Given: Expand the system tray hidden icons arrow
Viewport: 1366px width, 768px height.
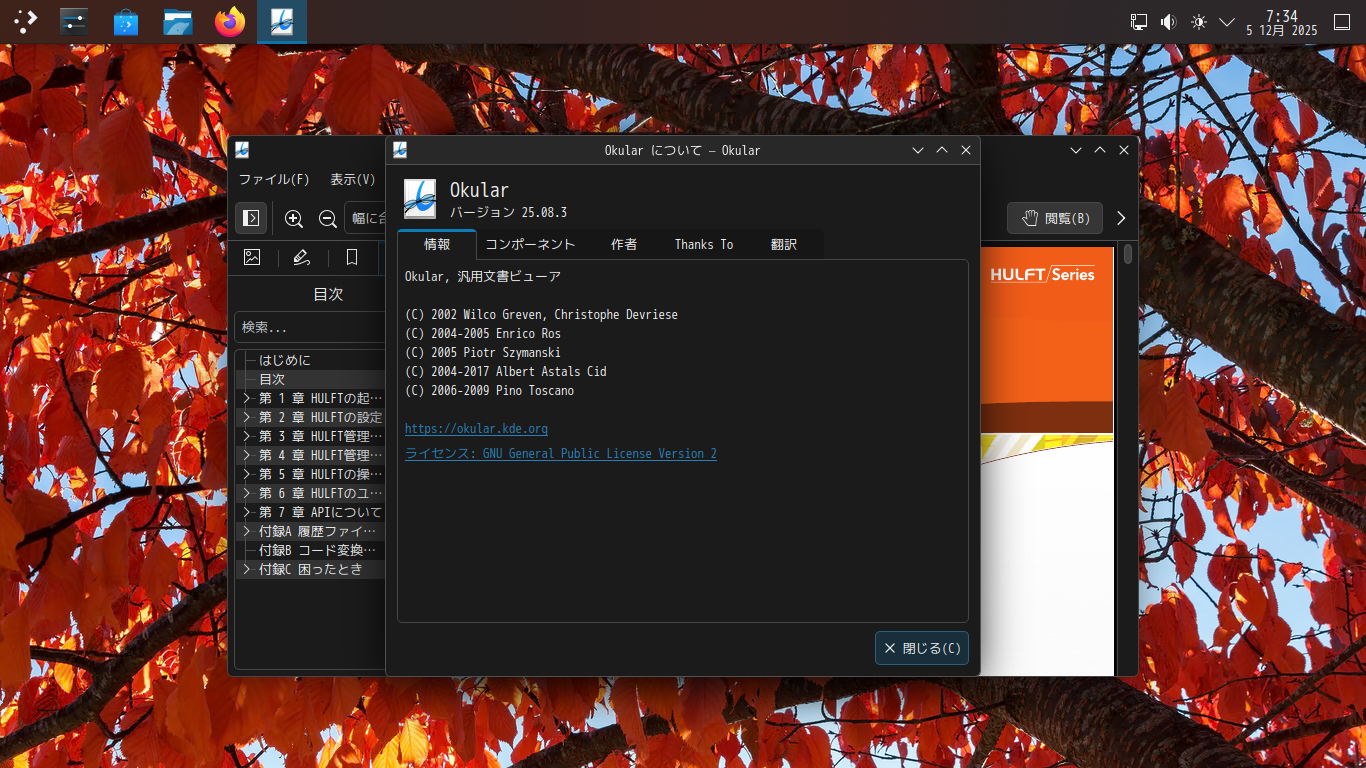Looking at the screenshot, I should pos(1227,22).
